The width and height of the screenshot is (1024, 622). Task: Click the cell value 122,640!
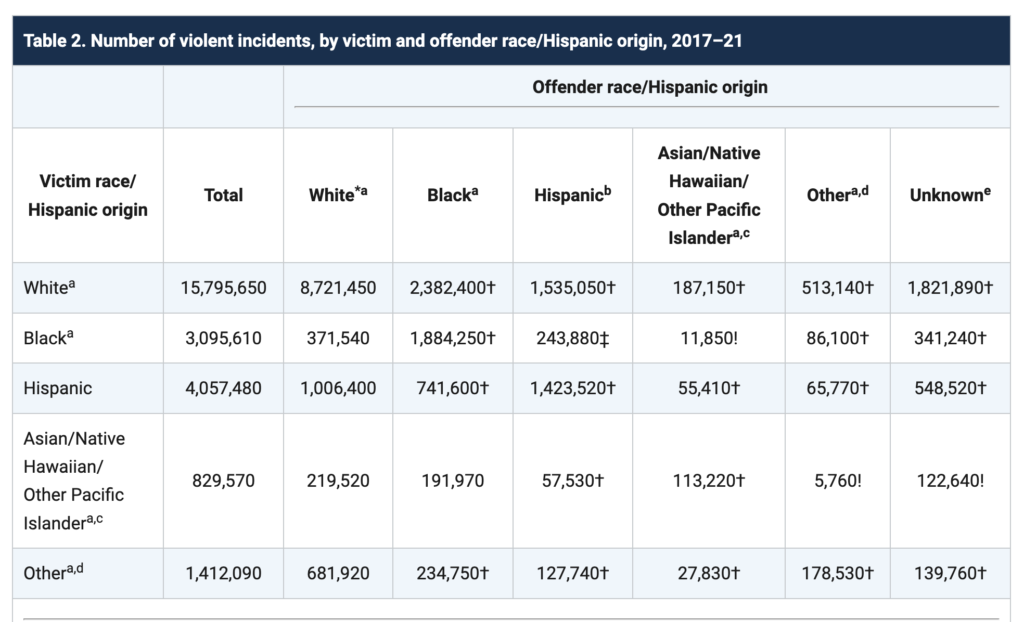[x=950, y=482]
